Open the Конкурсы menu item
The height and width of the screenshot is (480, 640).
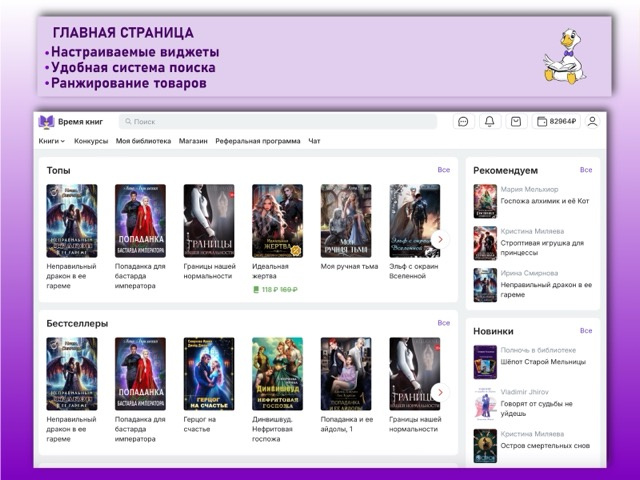pyautogui.click(x=91, y=141)
